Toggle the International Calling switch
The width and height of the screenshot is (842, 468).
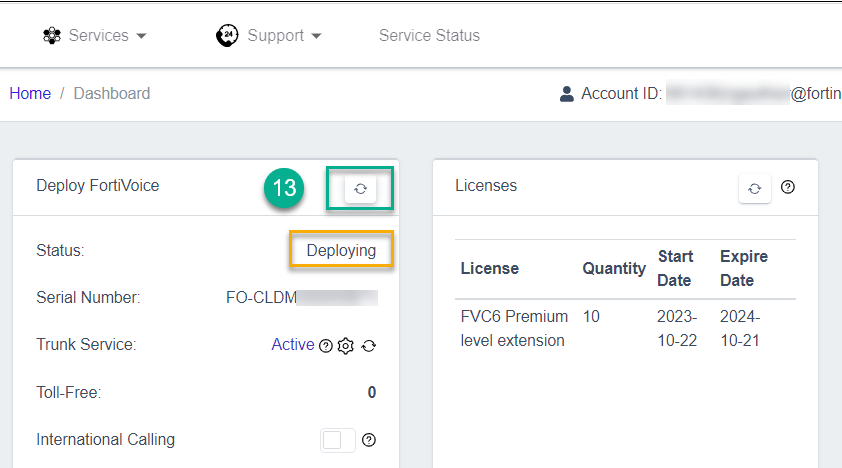point(338,440)
